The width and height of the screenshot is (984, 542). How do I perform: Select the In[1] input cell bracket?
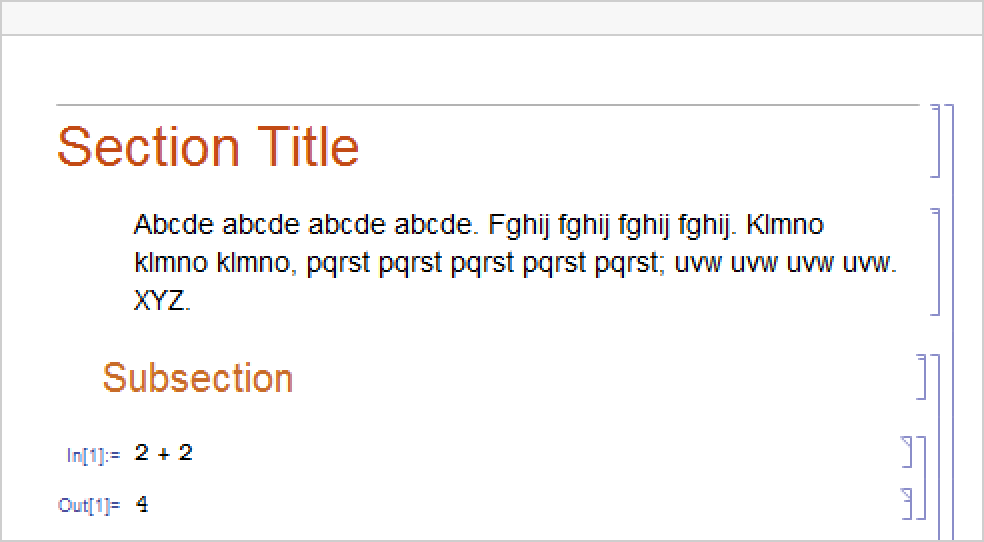909,452
